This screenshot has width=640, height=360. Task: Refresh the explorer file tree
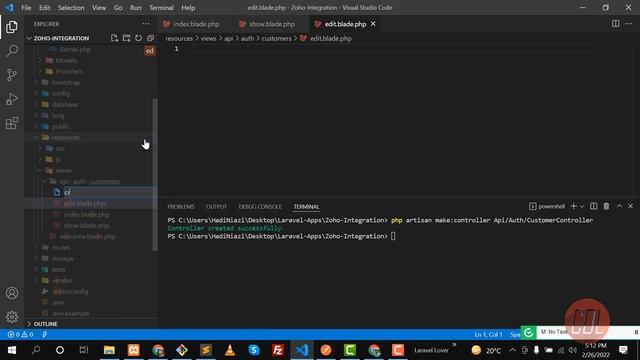pos(138,38)
